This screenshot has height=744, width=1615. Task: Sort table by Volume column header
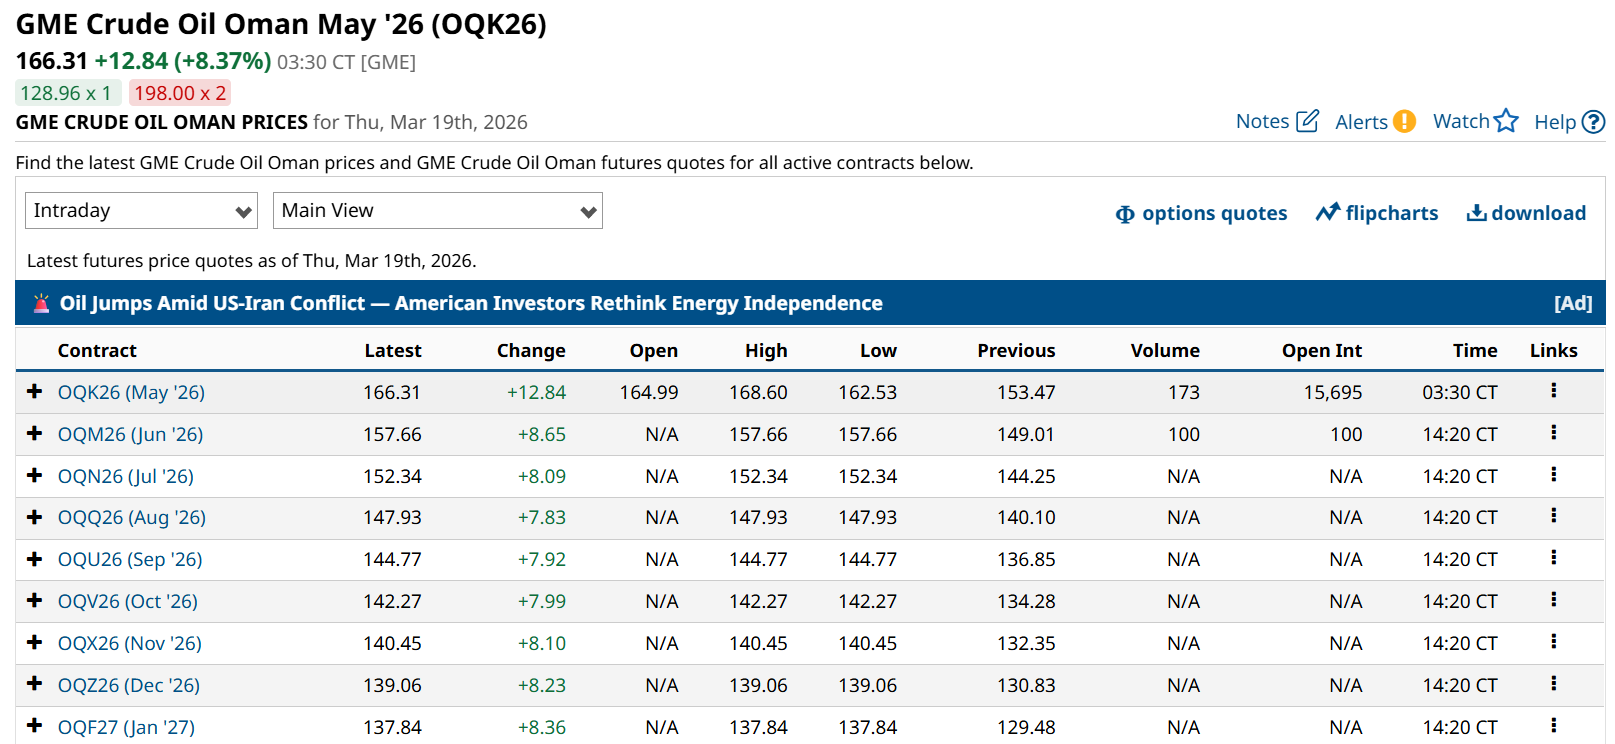pyautogui.click(x=1164, y=350)
